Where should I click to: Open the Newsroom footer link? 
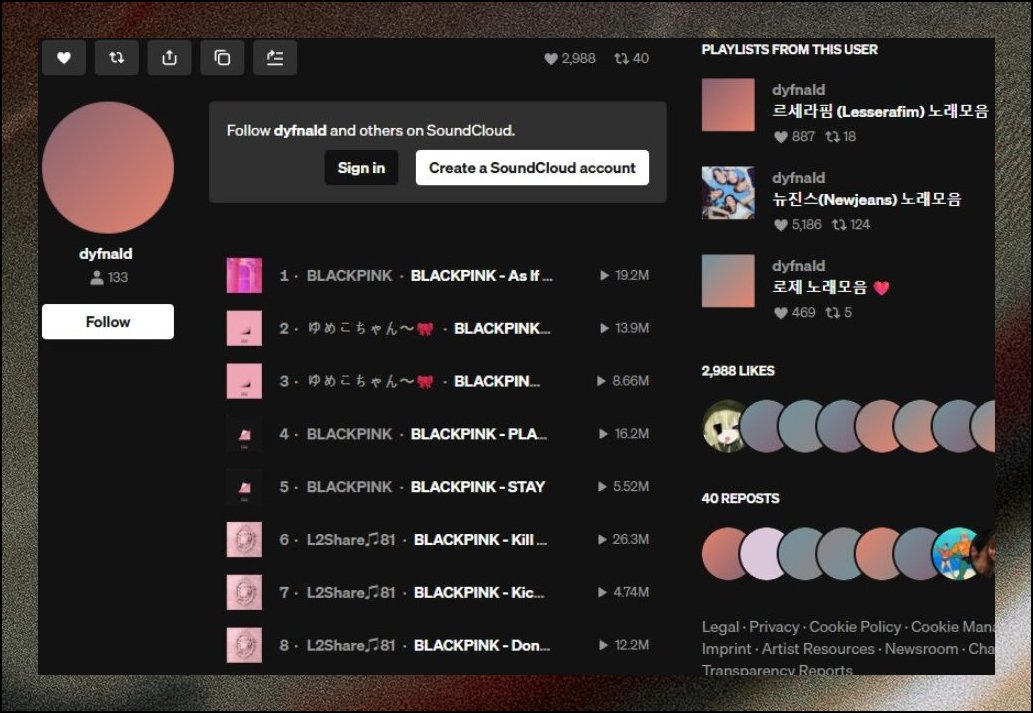(x=921, y=649)
